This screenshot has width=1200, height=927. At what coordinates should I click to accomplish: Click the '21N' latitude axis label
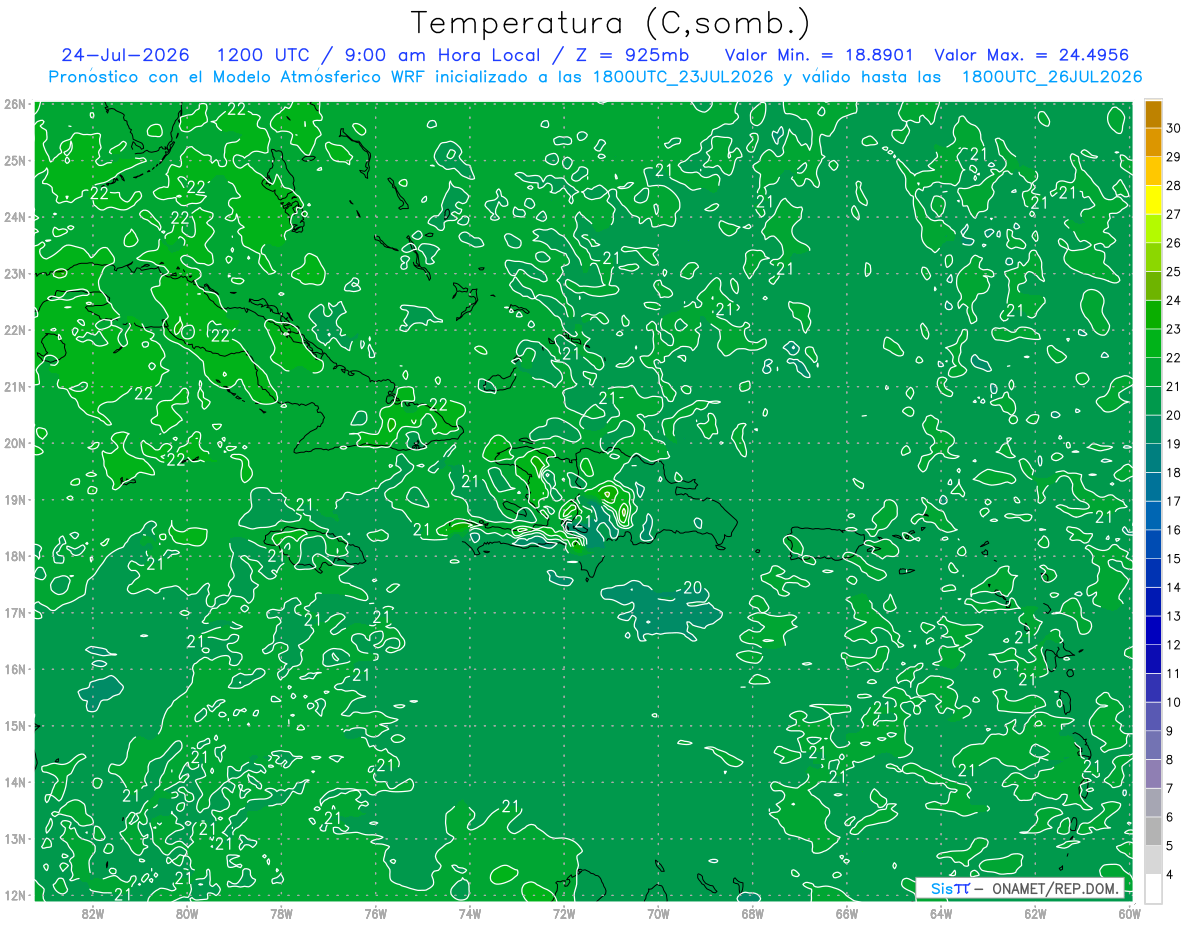coord(14,387)
